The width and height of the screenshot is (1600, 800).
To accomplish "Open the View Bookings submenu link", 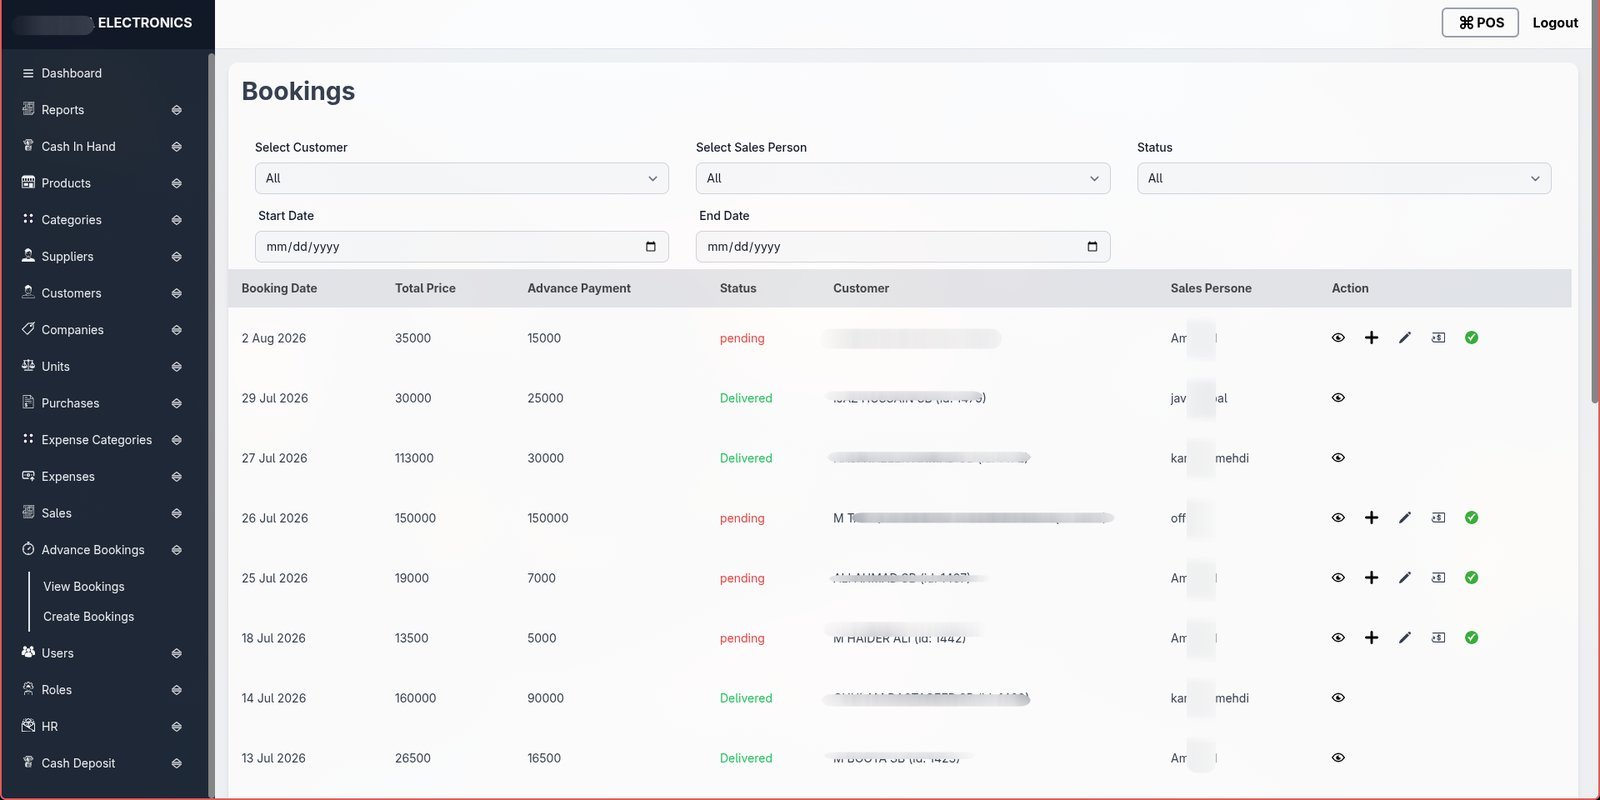I will point(84,587).
